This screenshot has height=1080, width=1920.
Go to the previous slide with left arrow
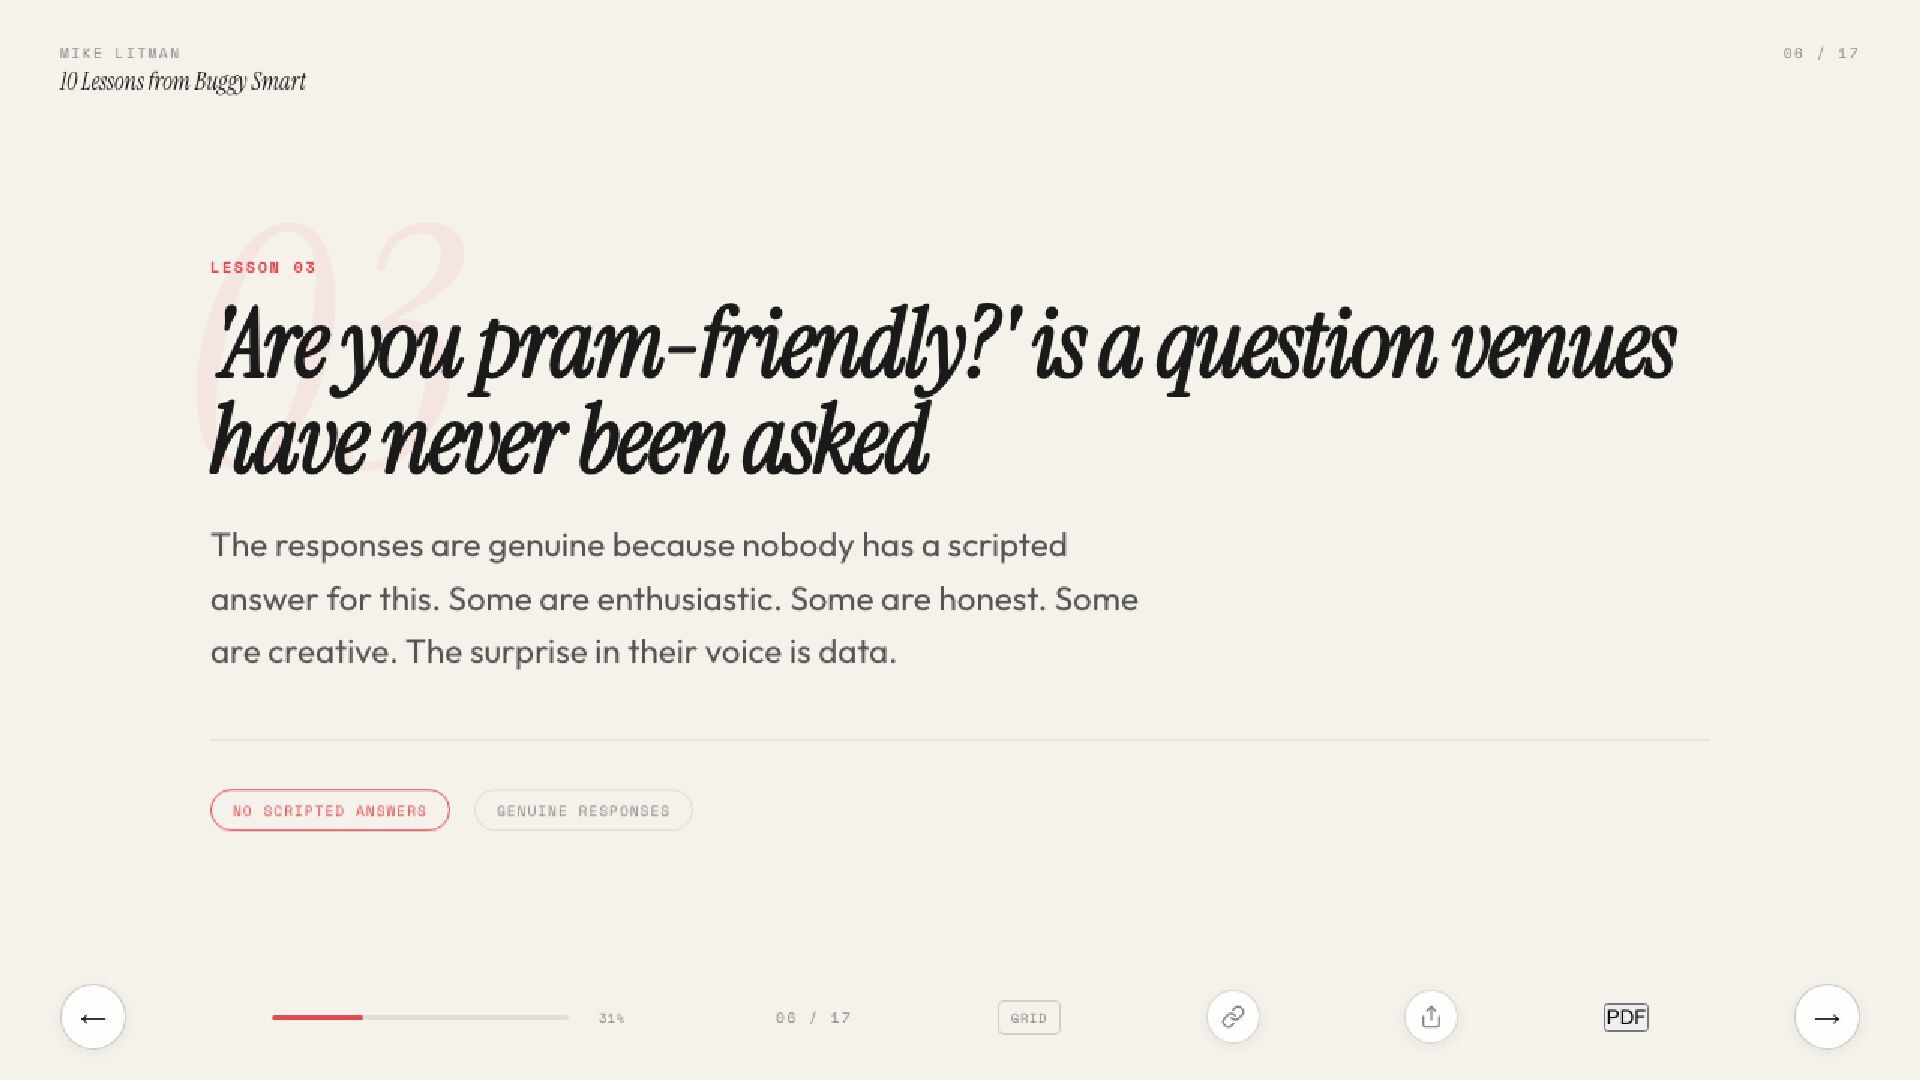93,1017
